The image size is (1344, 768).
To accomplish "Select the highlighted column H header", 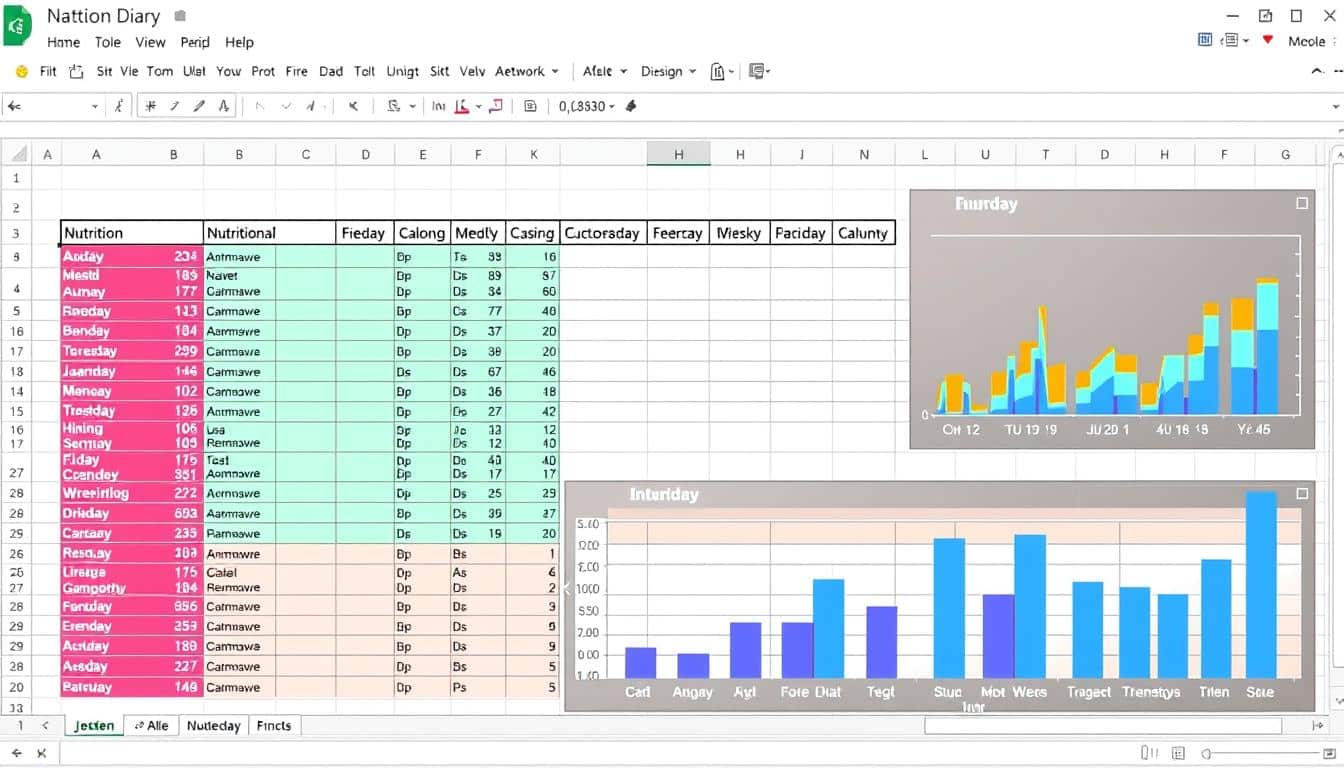I will coord(679,154).
